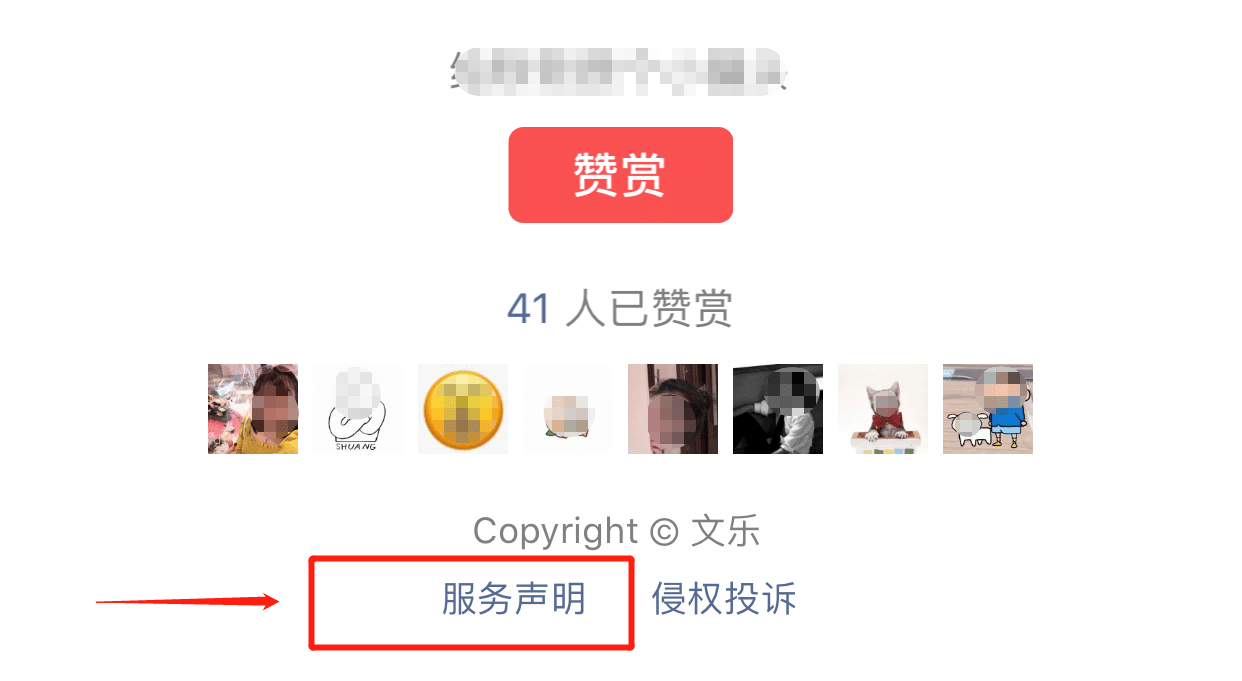Select the black-and-white photo avatar
Image resolution: width=1242 pixels, height=681 pixels.
(778, 409)
